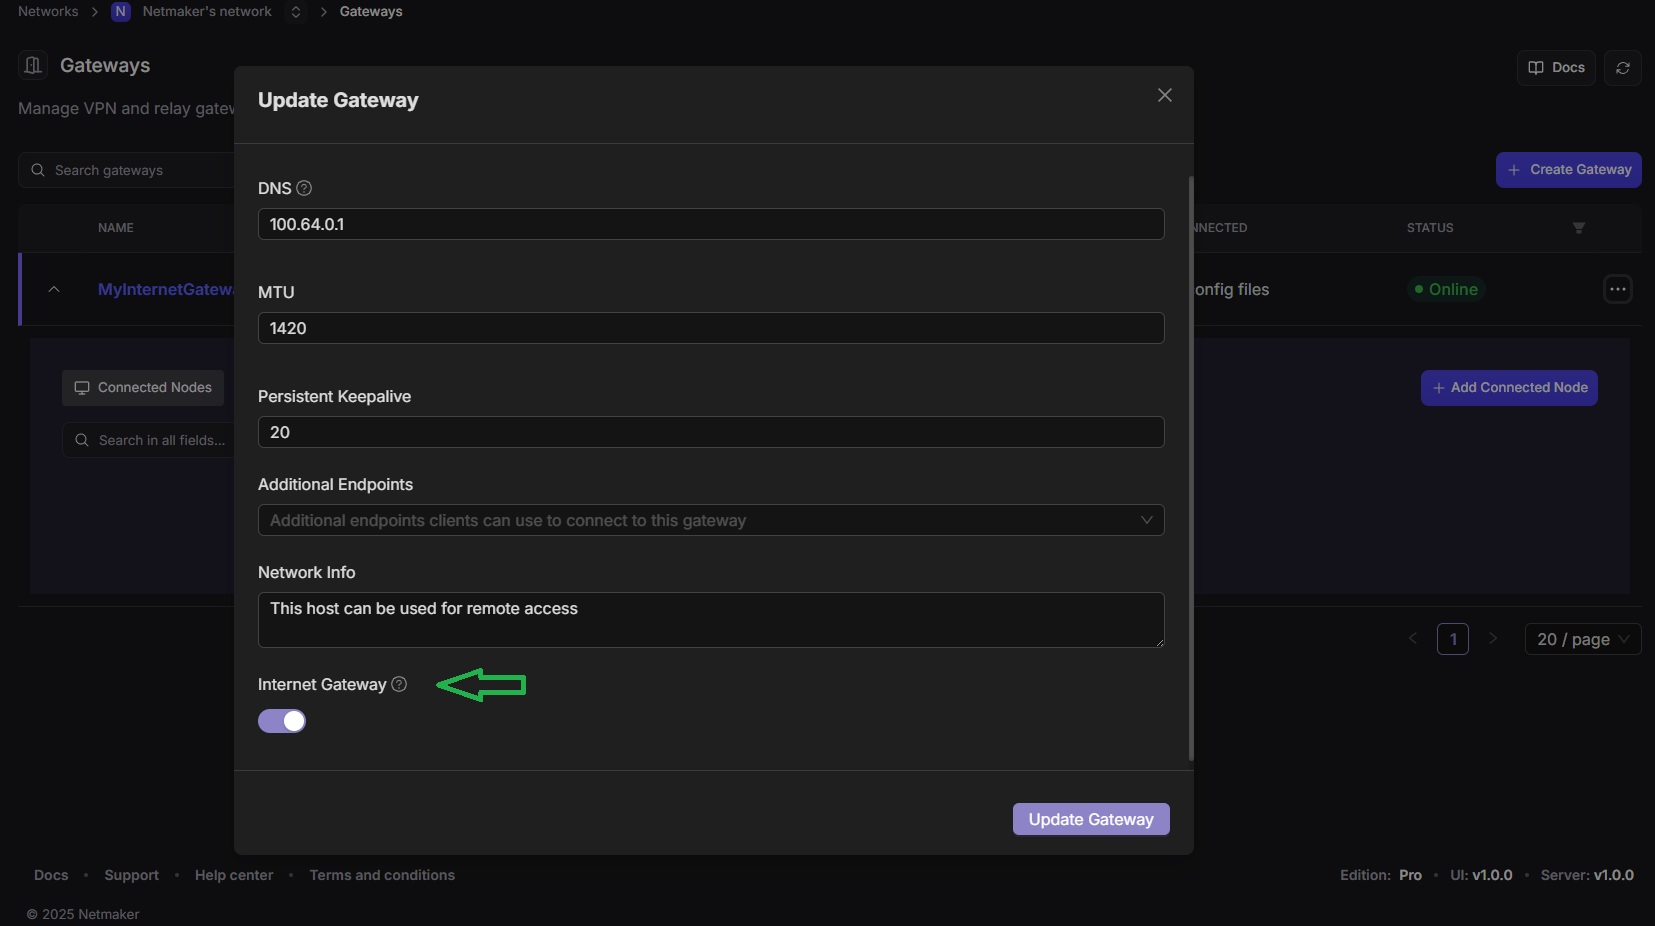
Task: Click the Status column filter icon
Action: click(x=1579, y=228)
